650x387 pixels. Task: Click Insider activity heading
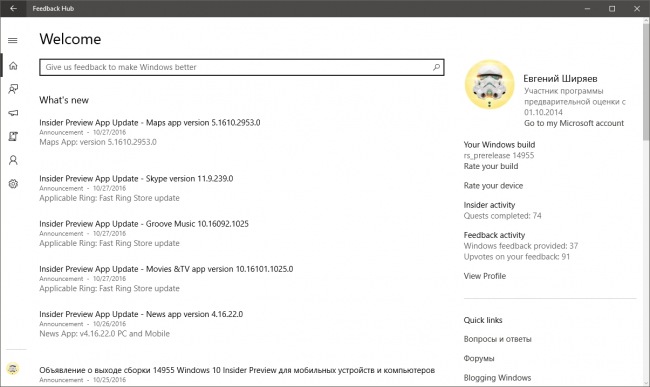pos(489,205)
